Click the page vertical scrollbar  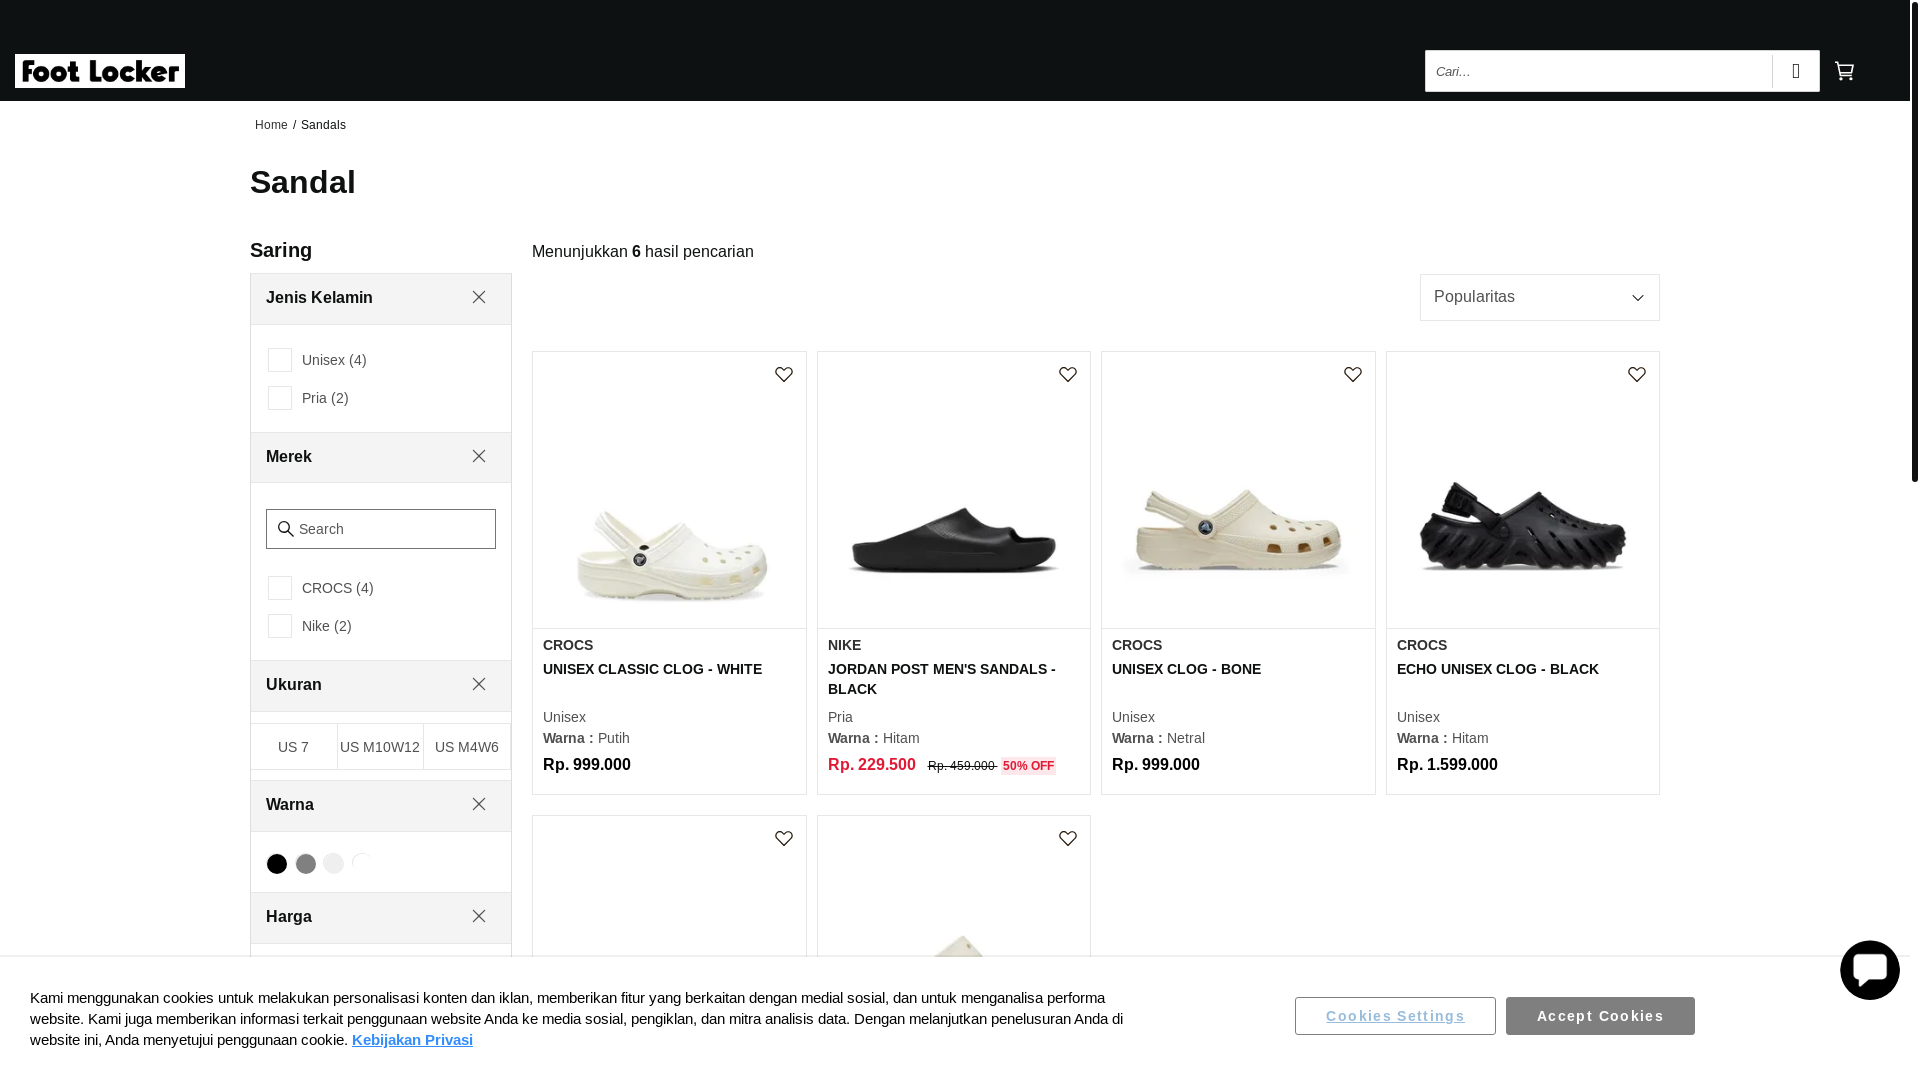click(x=1914, y=240)
